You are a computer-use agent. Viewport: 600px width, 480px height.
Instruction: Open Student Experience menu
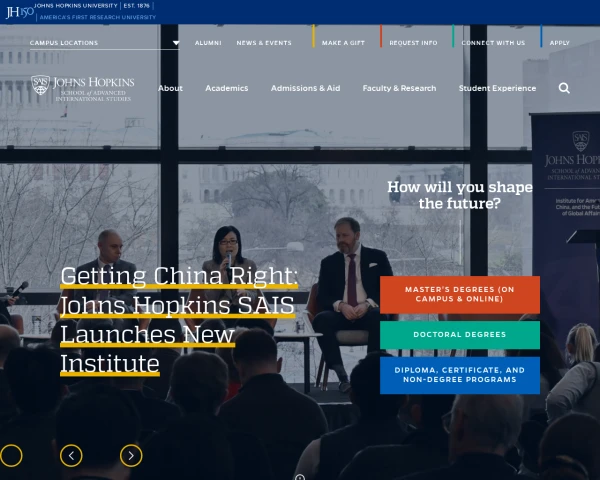click(x=497, y=88)
